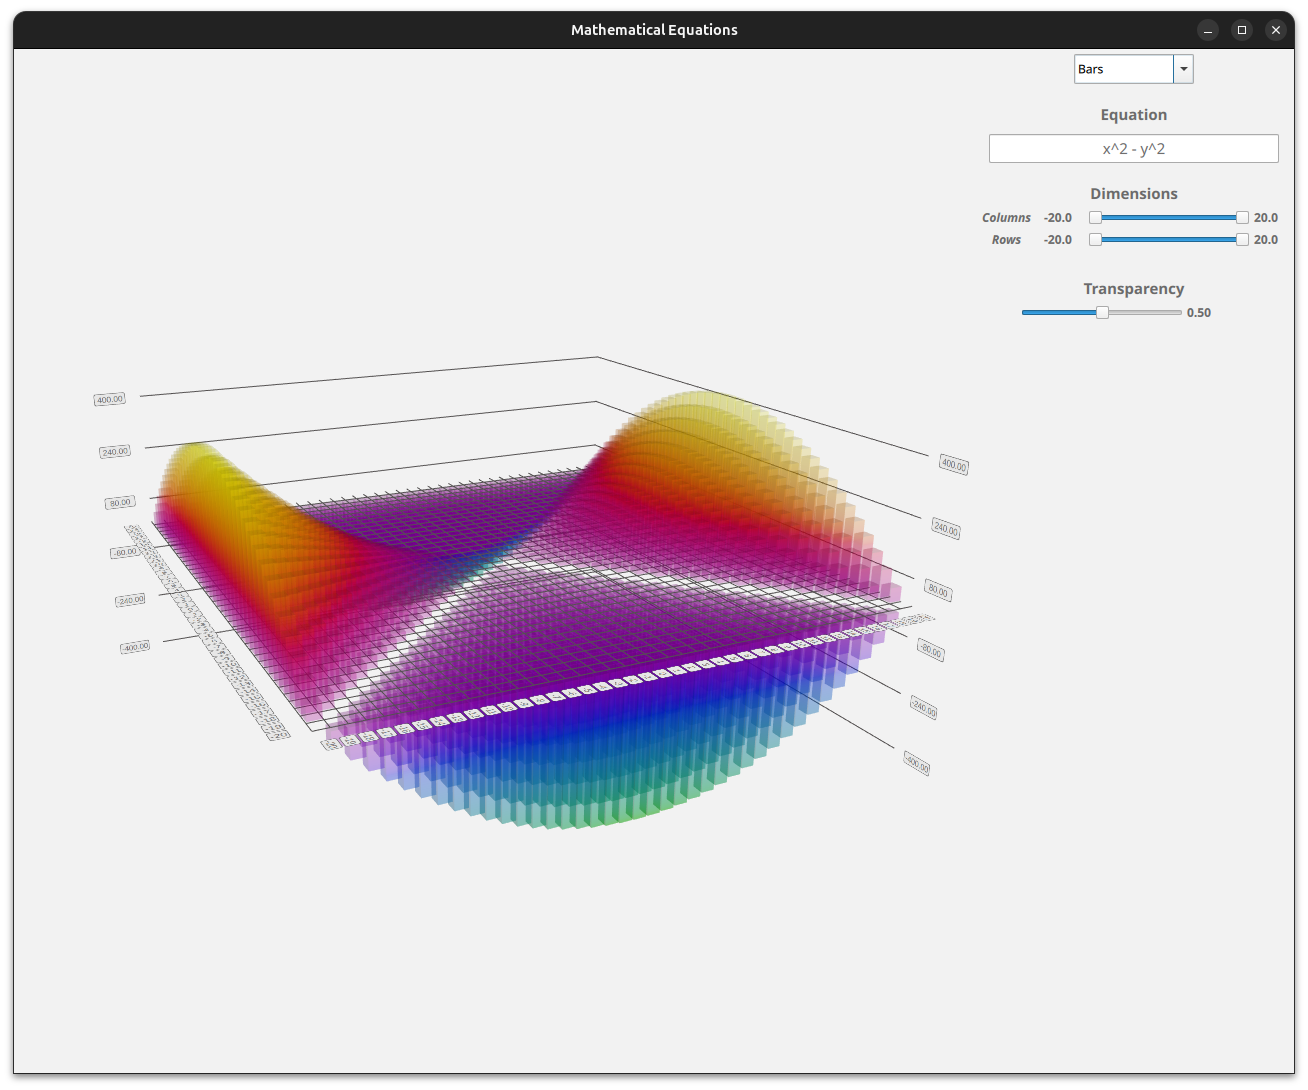Screen dimensions: 1308x1090
Task: Click the Bars combo box text field
Action: click(1124, 69)
